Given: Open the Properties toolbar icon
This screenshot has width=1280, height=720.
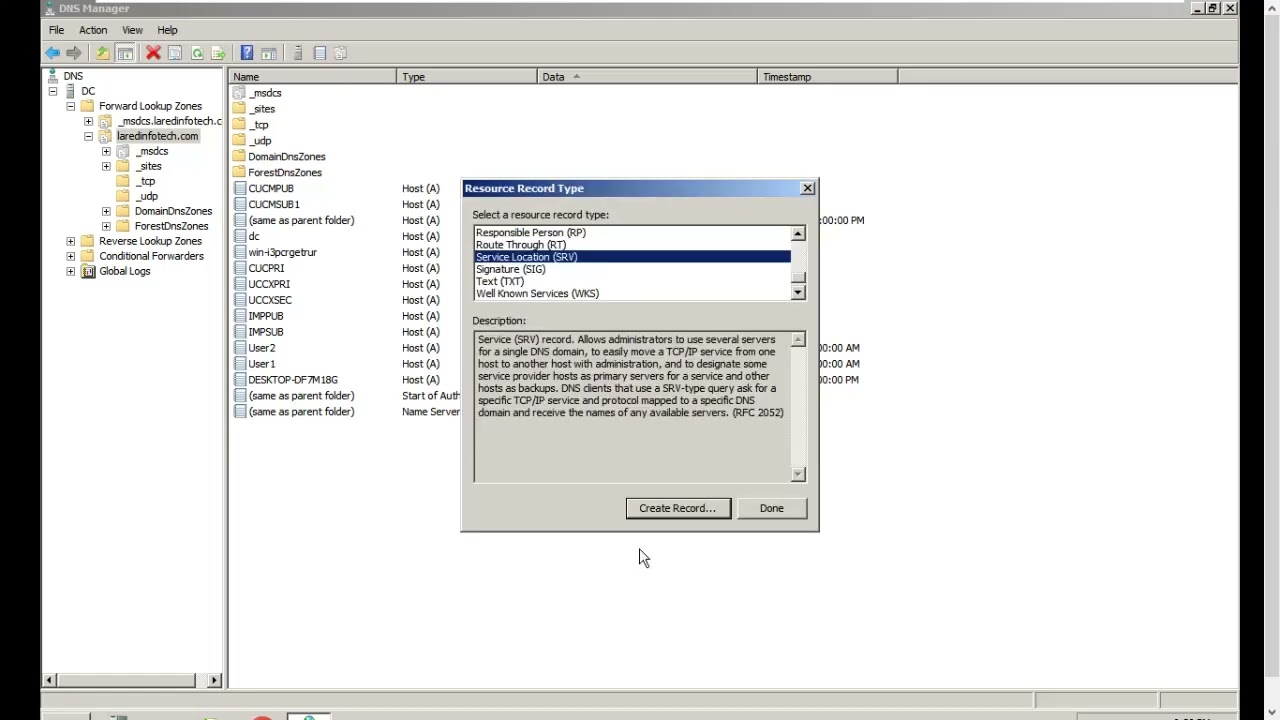Looking at the screenshot, I should pyautogui.click(x=175, y=53).
